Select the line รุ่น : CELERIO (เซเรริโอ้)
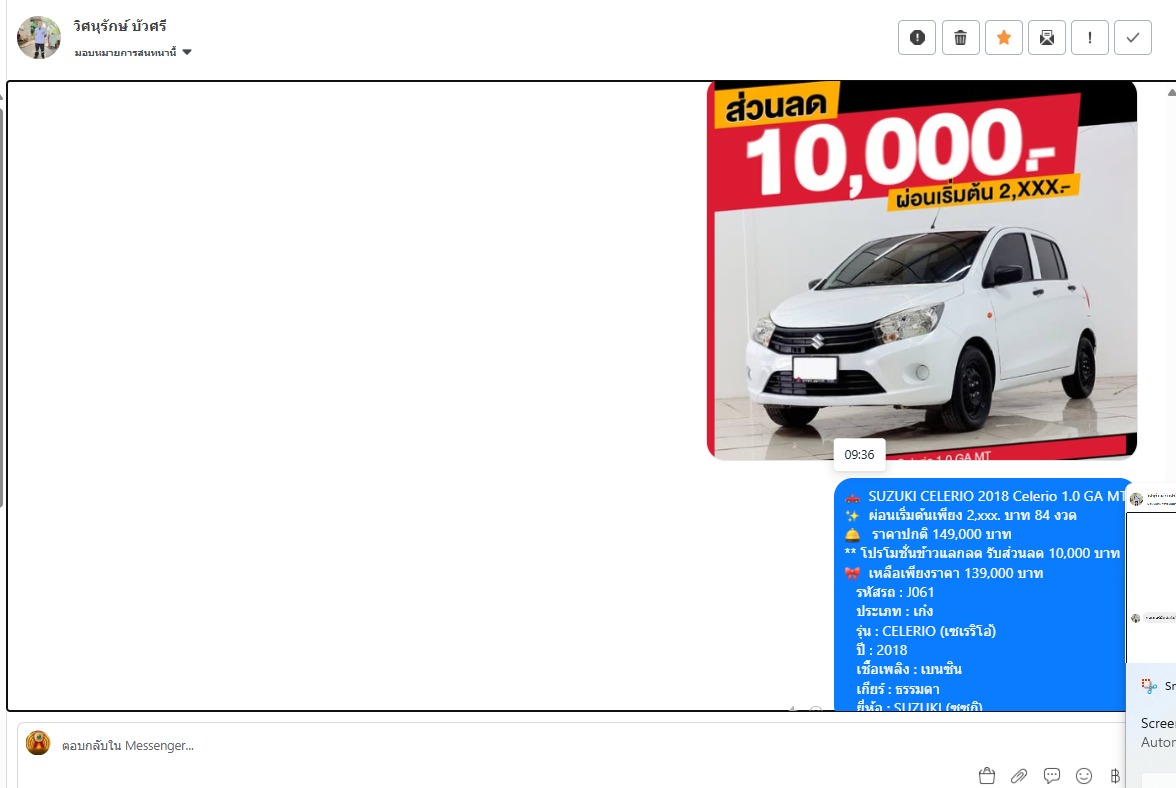Viewport: 1176px width, 788px height. 926,631
